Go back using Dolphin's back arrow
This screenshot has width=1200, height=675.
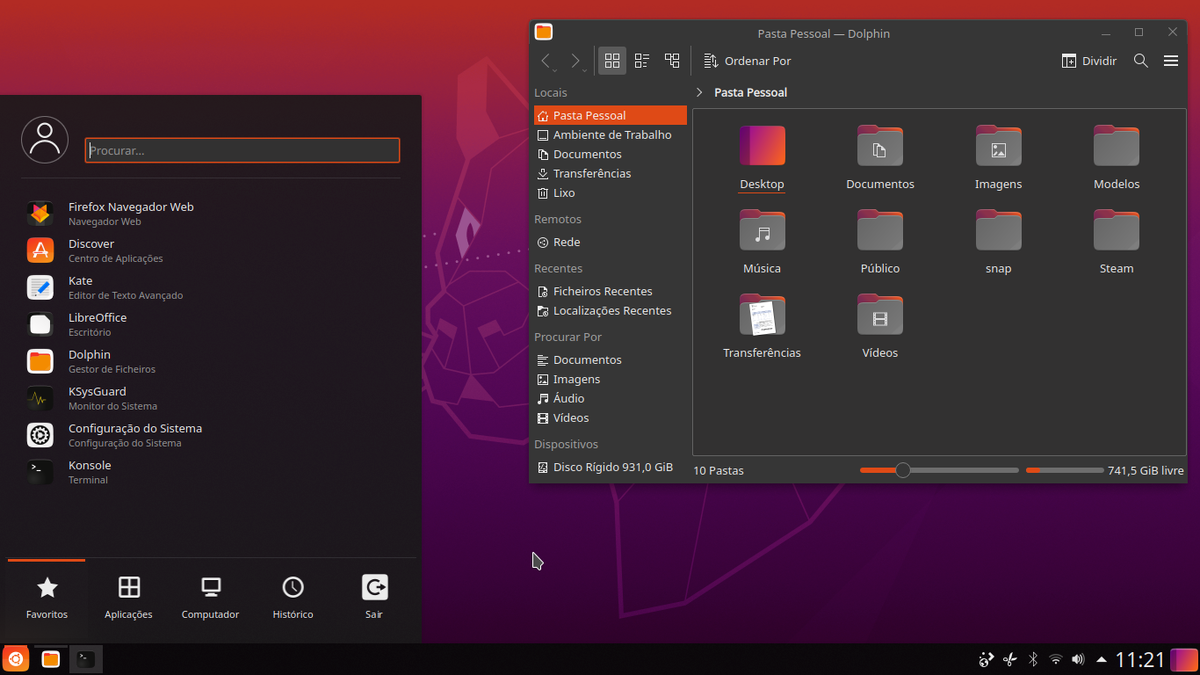click(x=546, y=60)
